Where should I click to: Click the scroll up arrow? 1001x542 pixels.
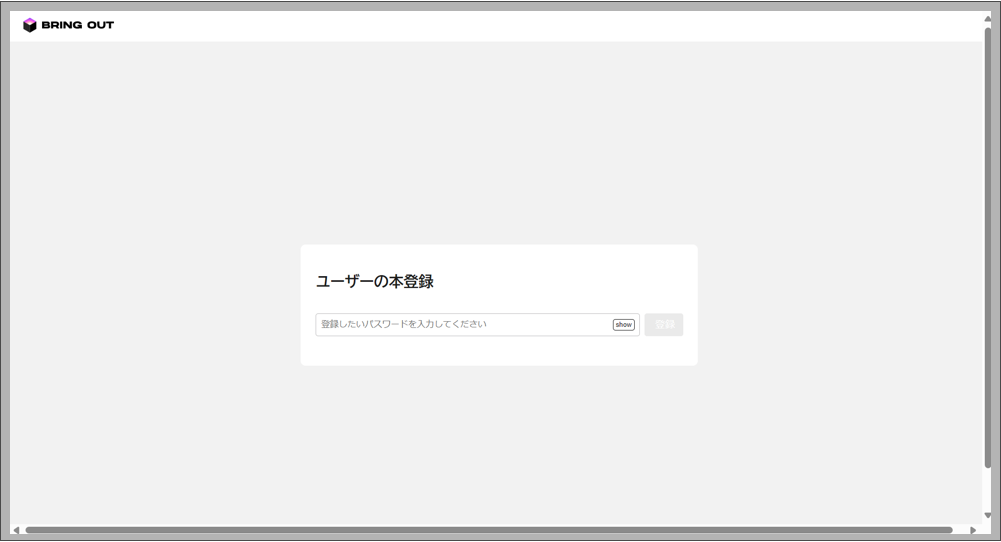(x=988, y=19)
